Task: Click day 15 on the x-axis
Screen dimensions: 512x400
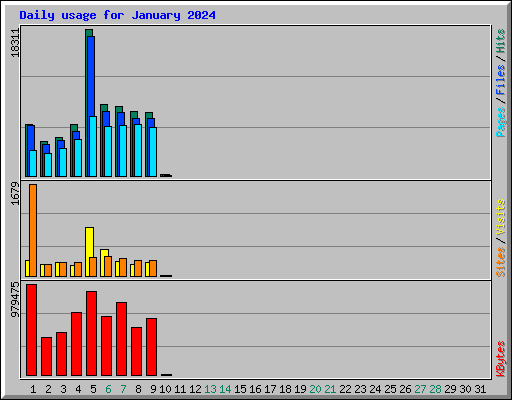Action: [x=240, y=389]
